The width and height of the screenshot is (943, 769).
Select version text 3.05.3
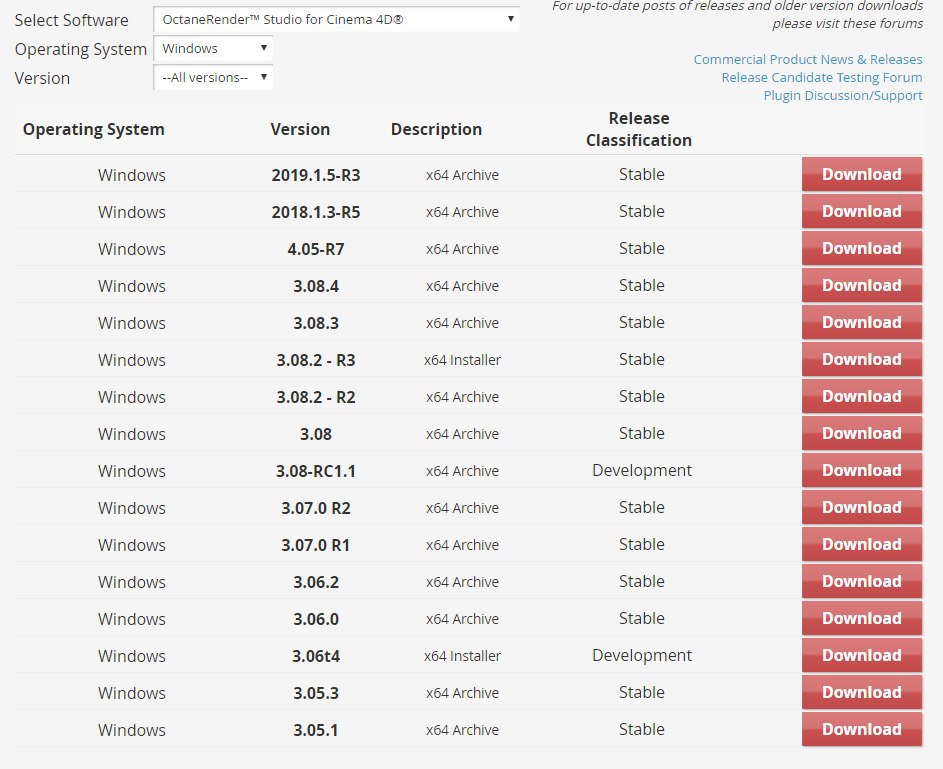click(316, 693)
